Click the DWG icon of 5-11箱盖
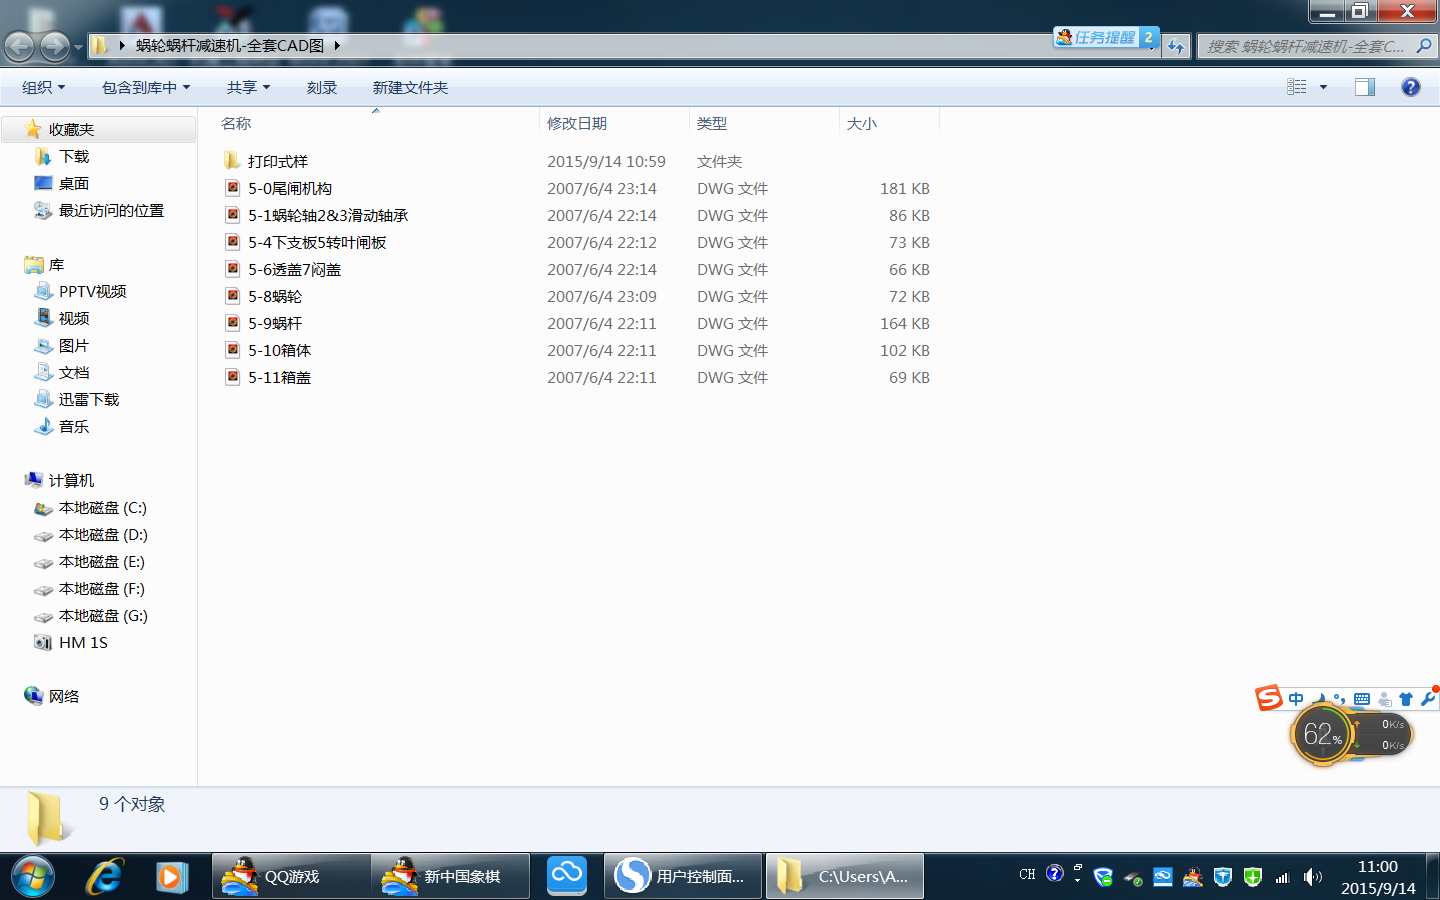The image size is (1440, 900). click(232, 377)
